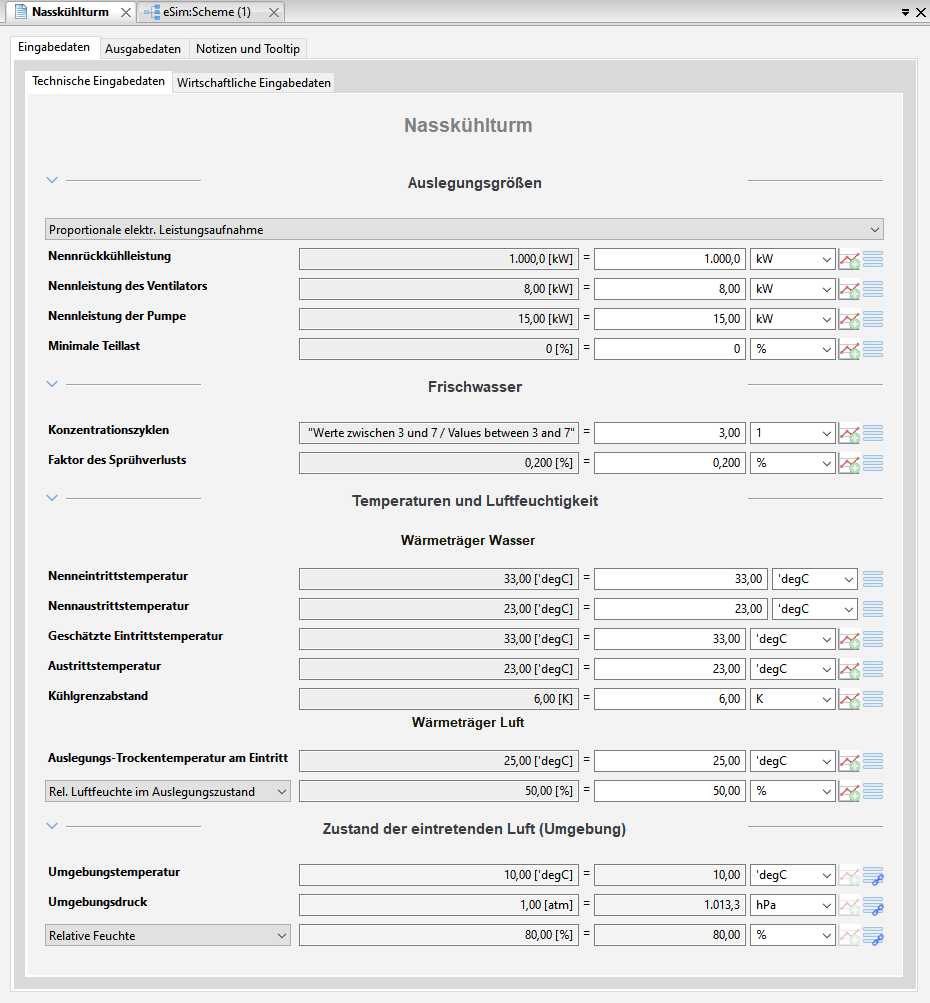Click list icon in Kühlgrenzabstand row
The width and height of the screenshot is (930, 1003).
873,700
